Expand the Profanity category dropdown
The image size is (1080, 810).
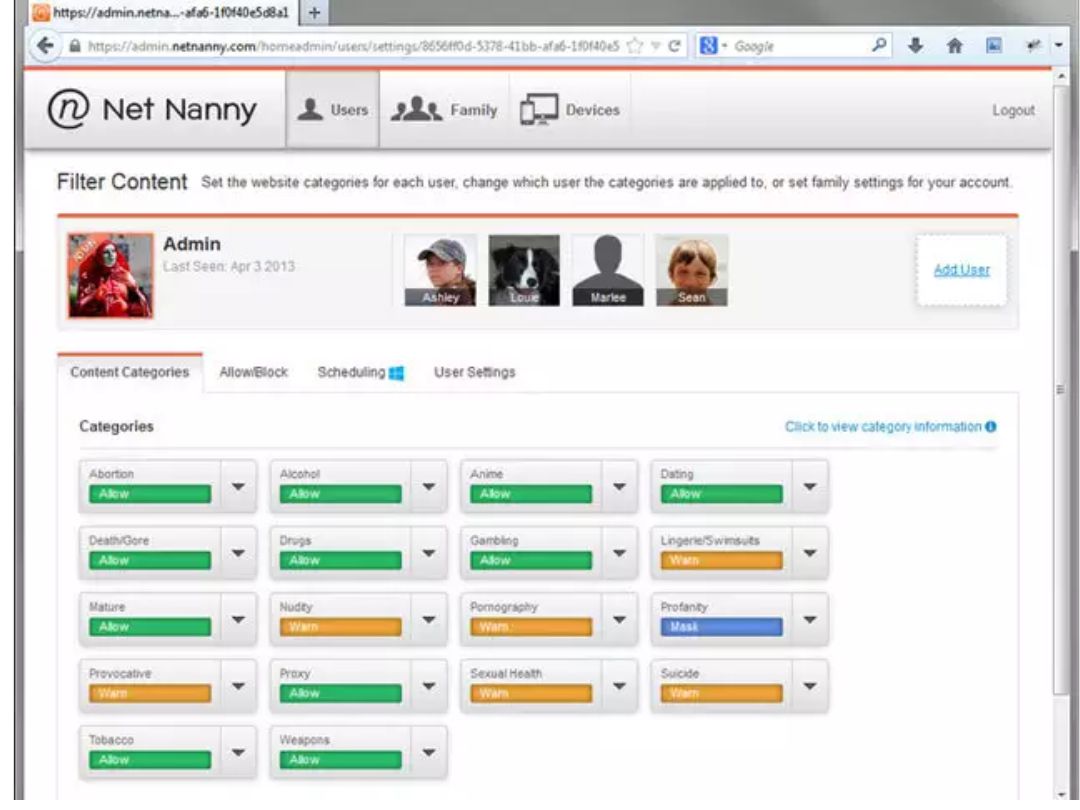(x=810, y=620)
